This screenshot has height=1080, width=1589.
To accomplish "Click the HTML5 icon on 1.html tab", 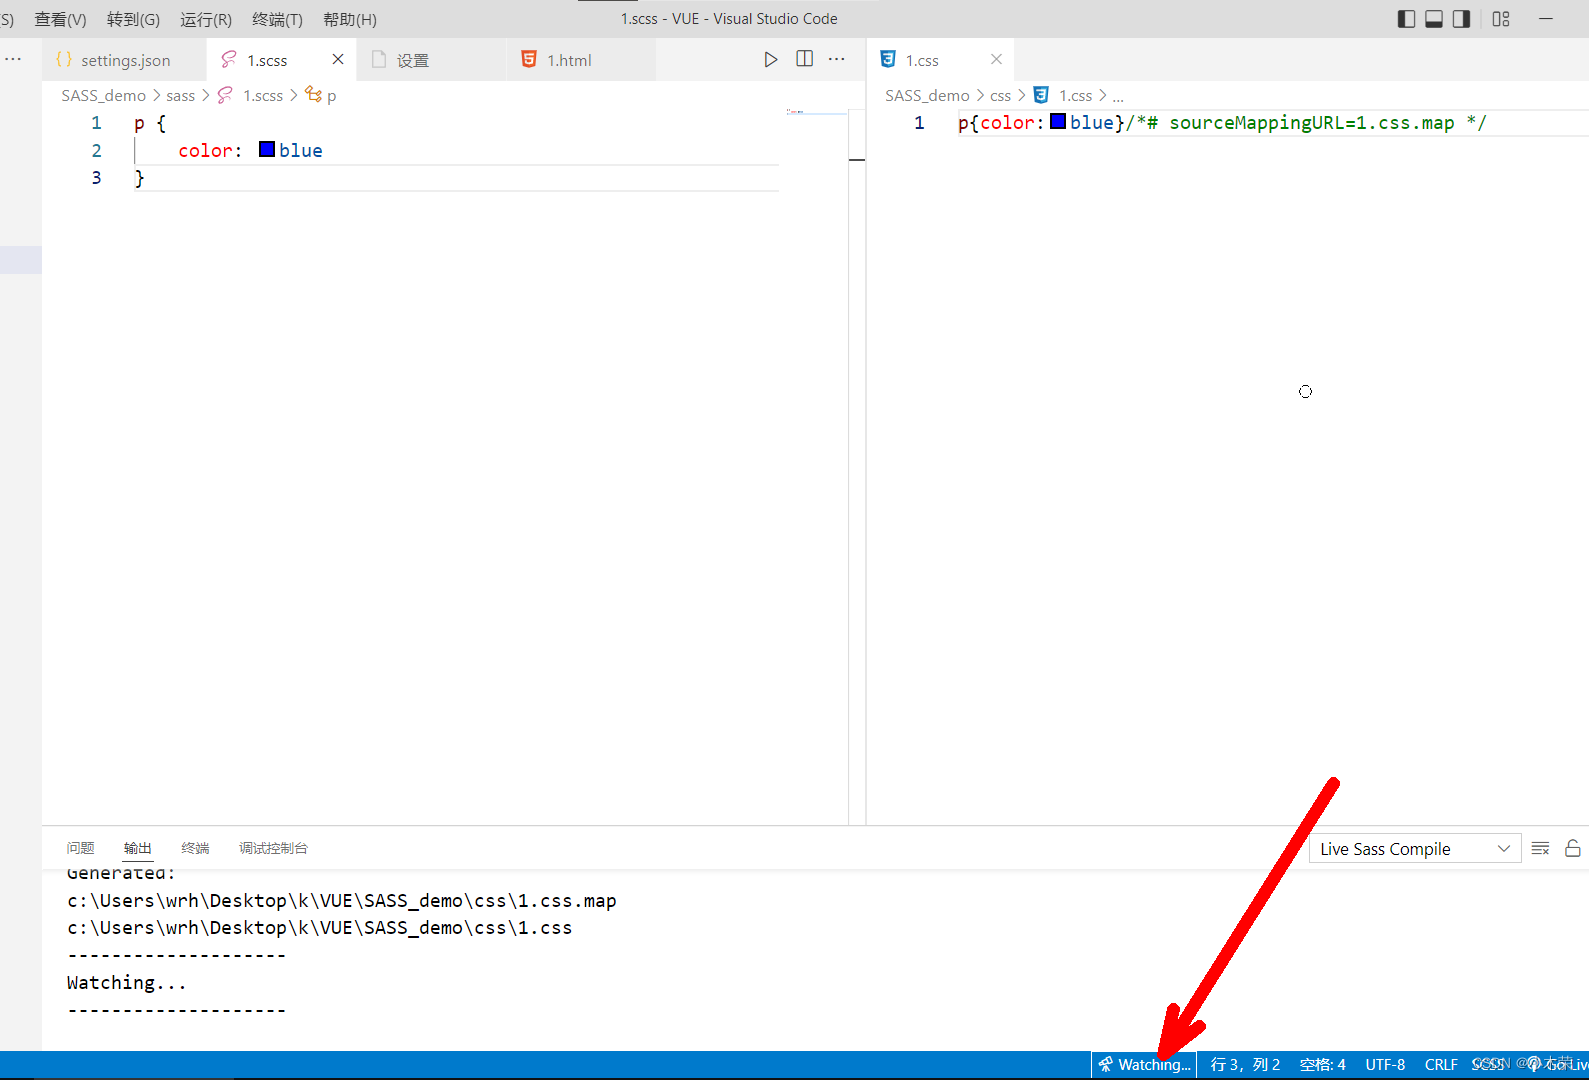I will point(529,59).
